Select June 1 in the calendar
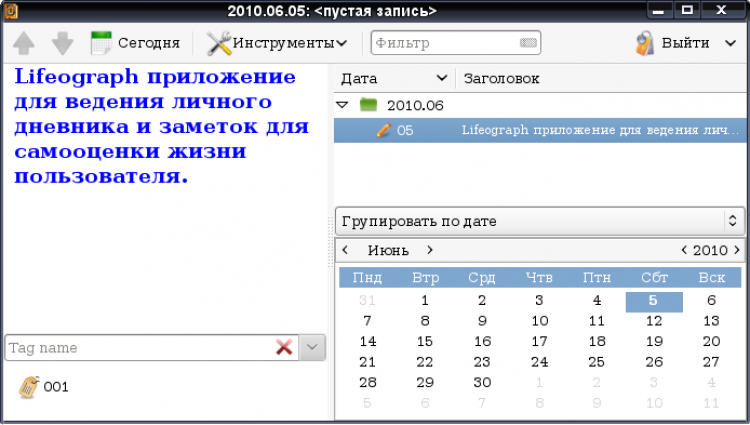Viewport: 750px width, 425px height. pos(425,301)
